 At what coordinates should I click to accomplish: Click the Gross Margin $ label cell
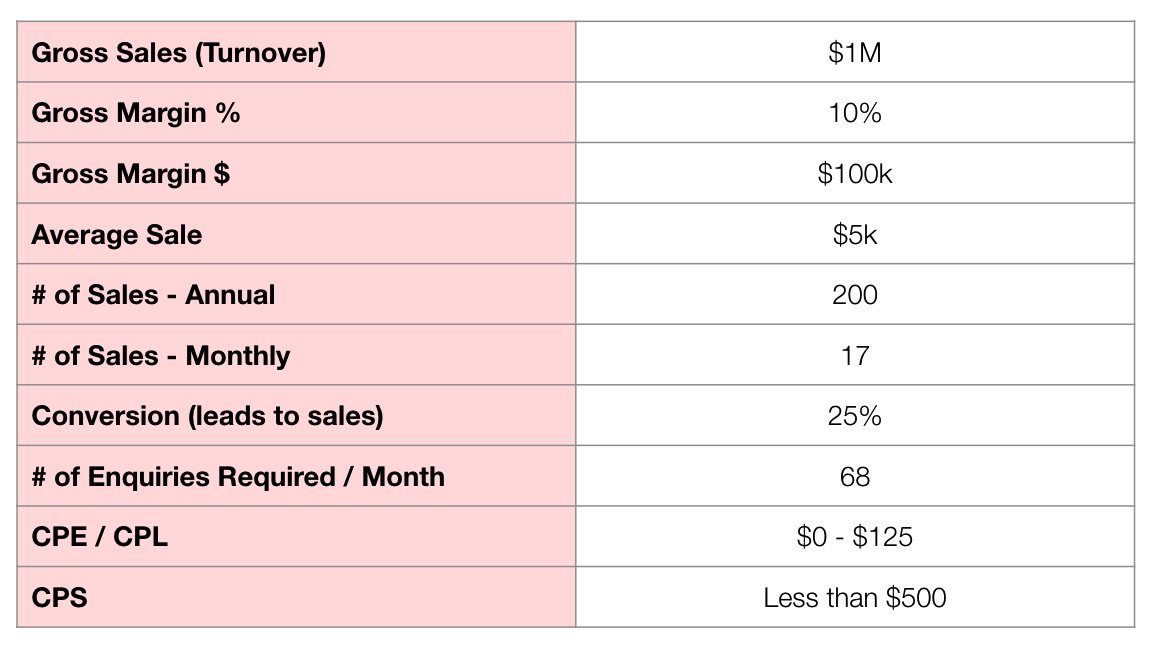click(131, 174)
